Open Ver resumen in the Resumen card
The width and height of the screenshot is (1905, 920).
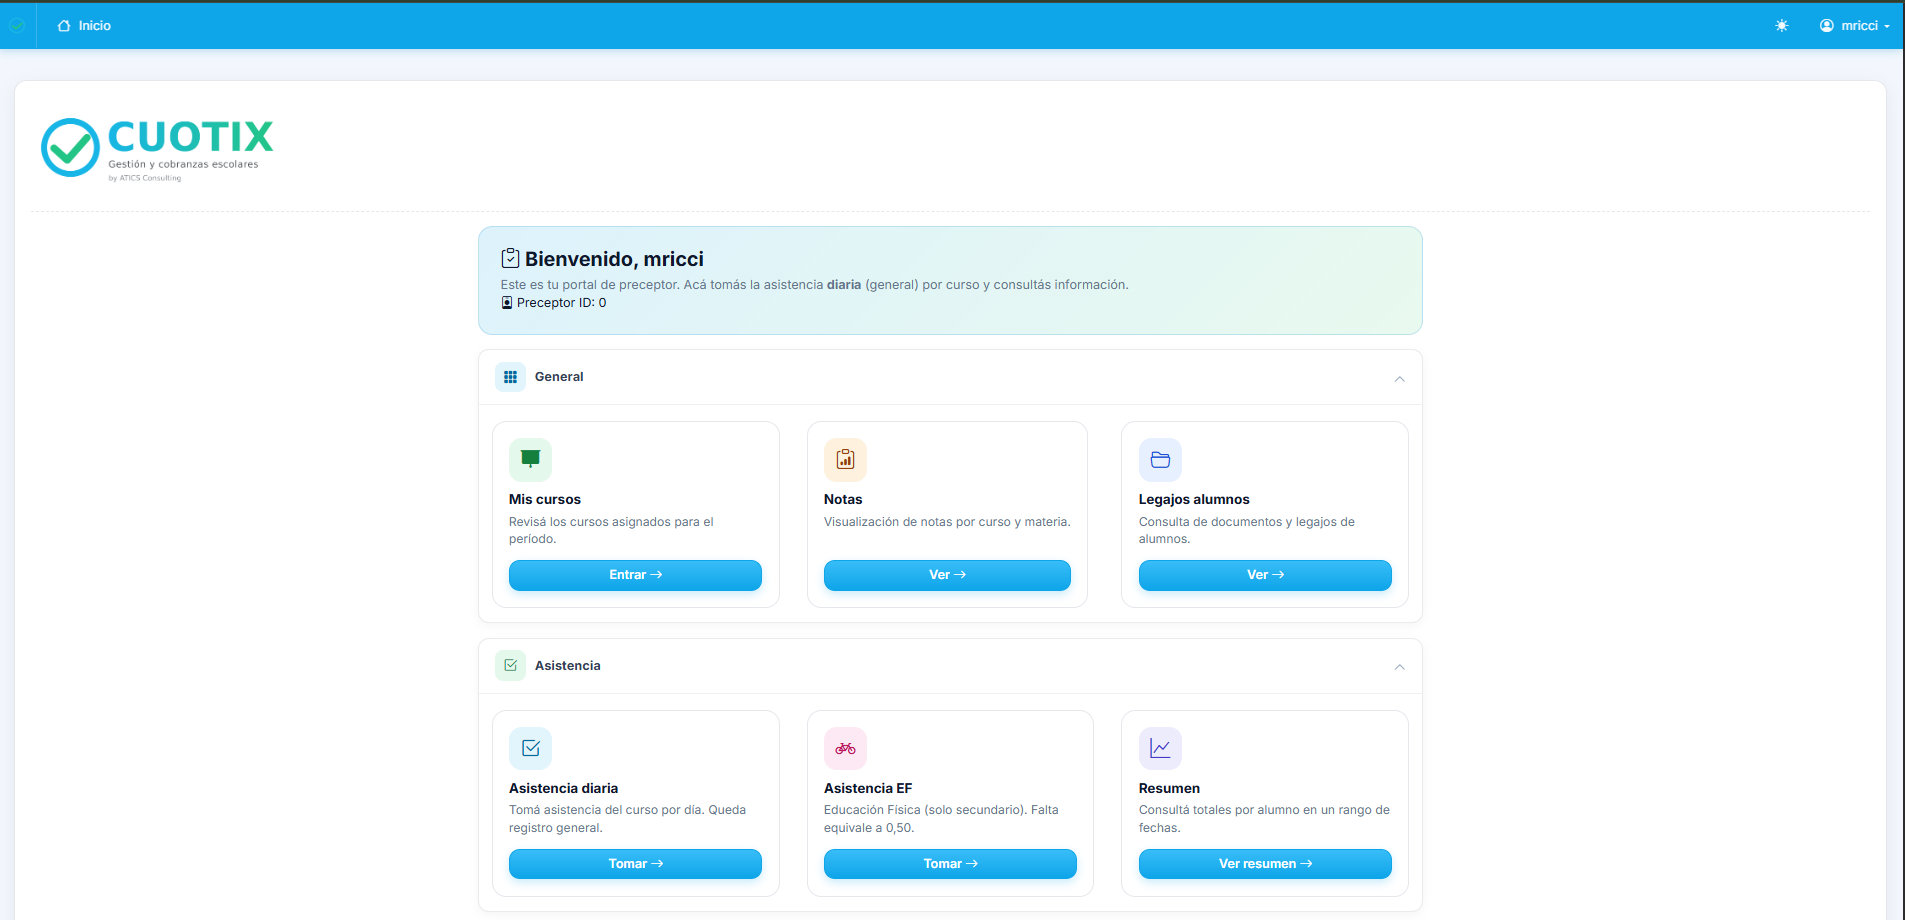tap(1264, 864)
